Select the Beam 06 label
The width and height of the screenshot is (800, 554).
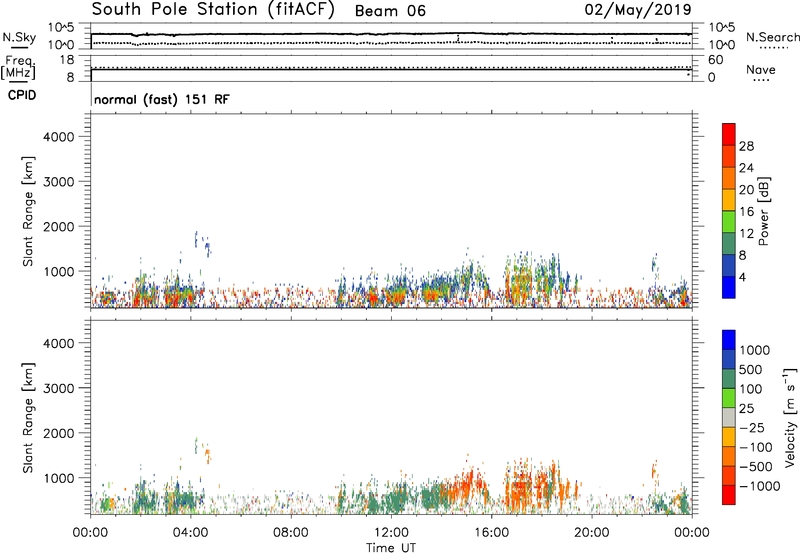(x=390, y=11)
